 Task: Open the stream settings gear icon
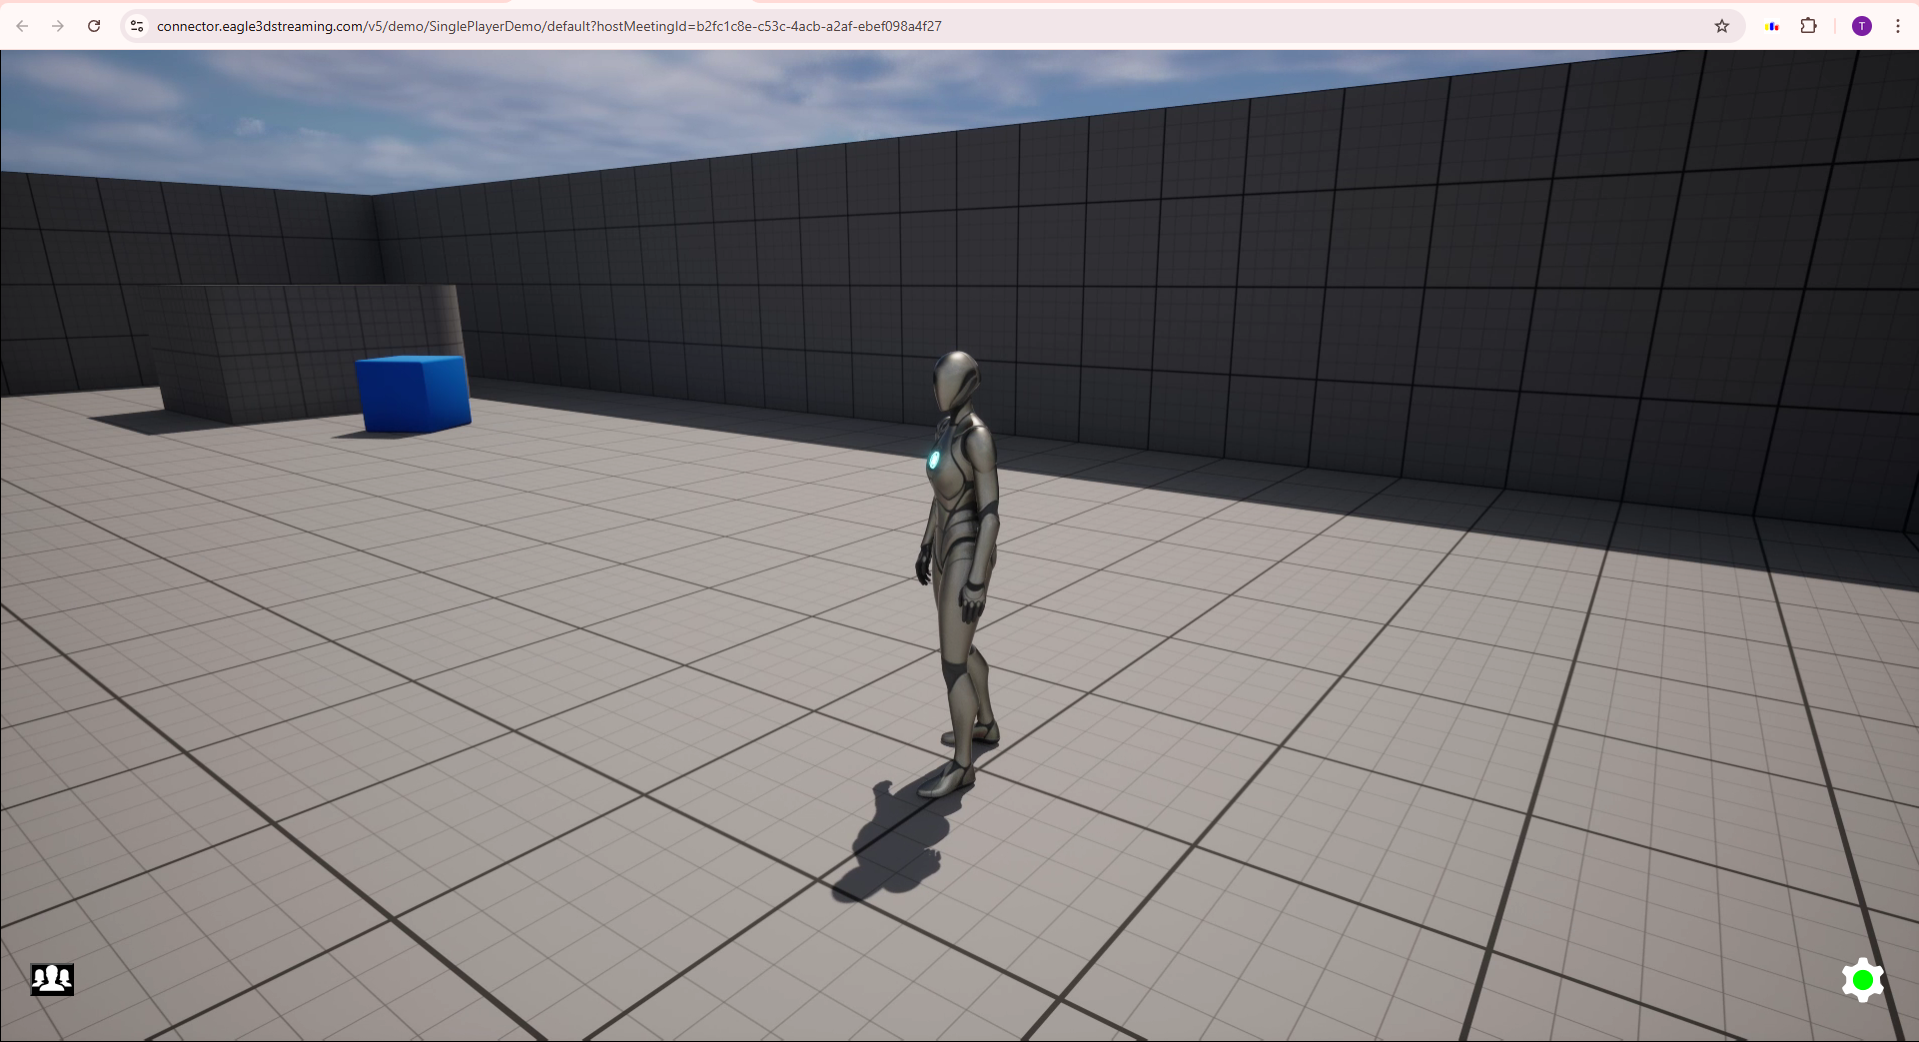1862,980
